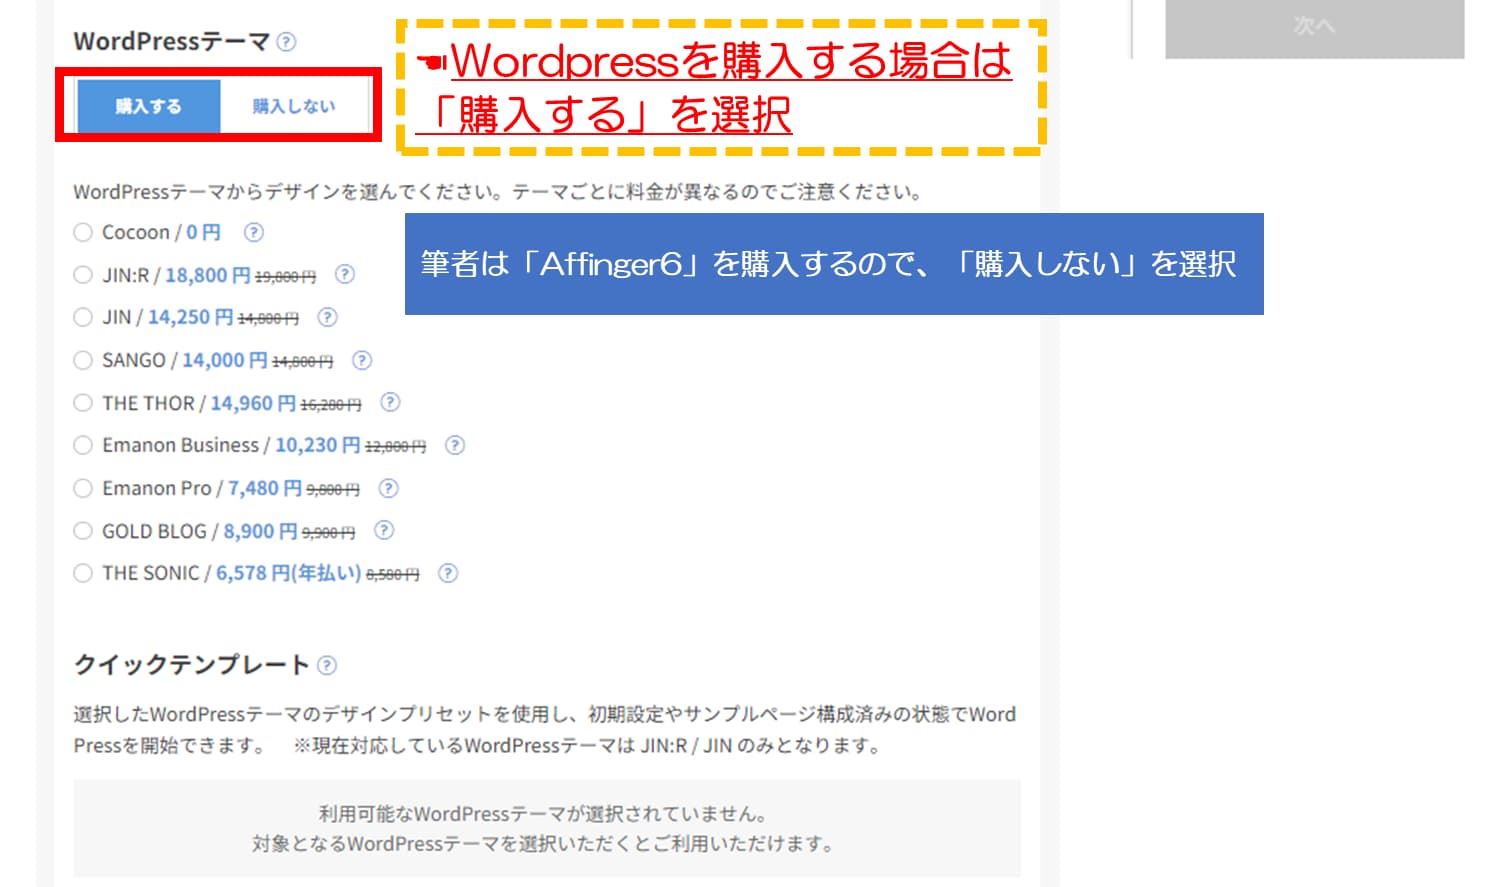
Task: Open help icon beside THE THOR theme
Action: pos(390,402)
